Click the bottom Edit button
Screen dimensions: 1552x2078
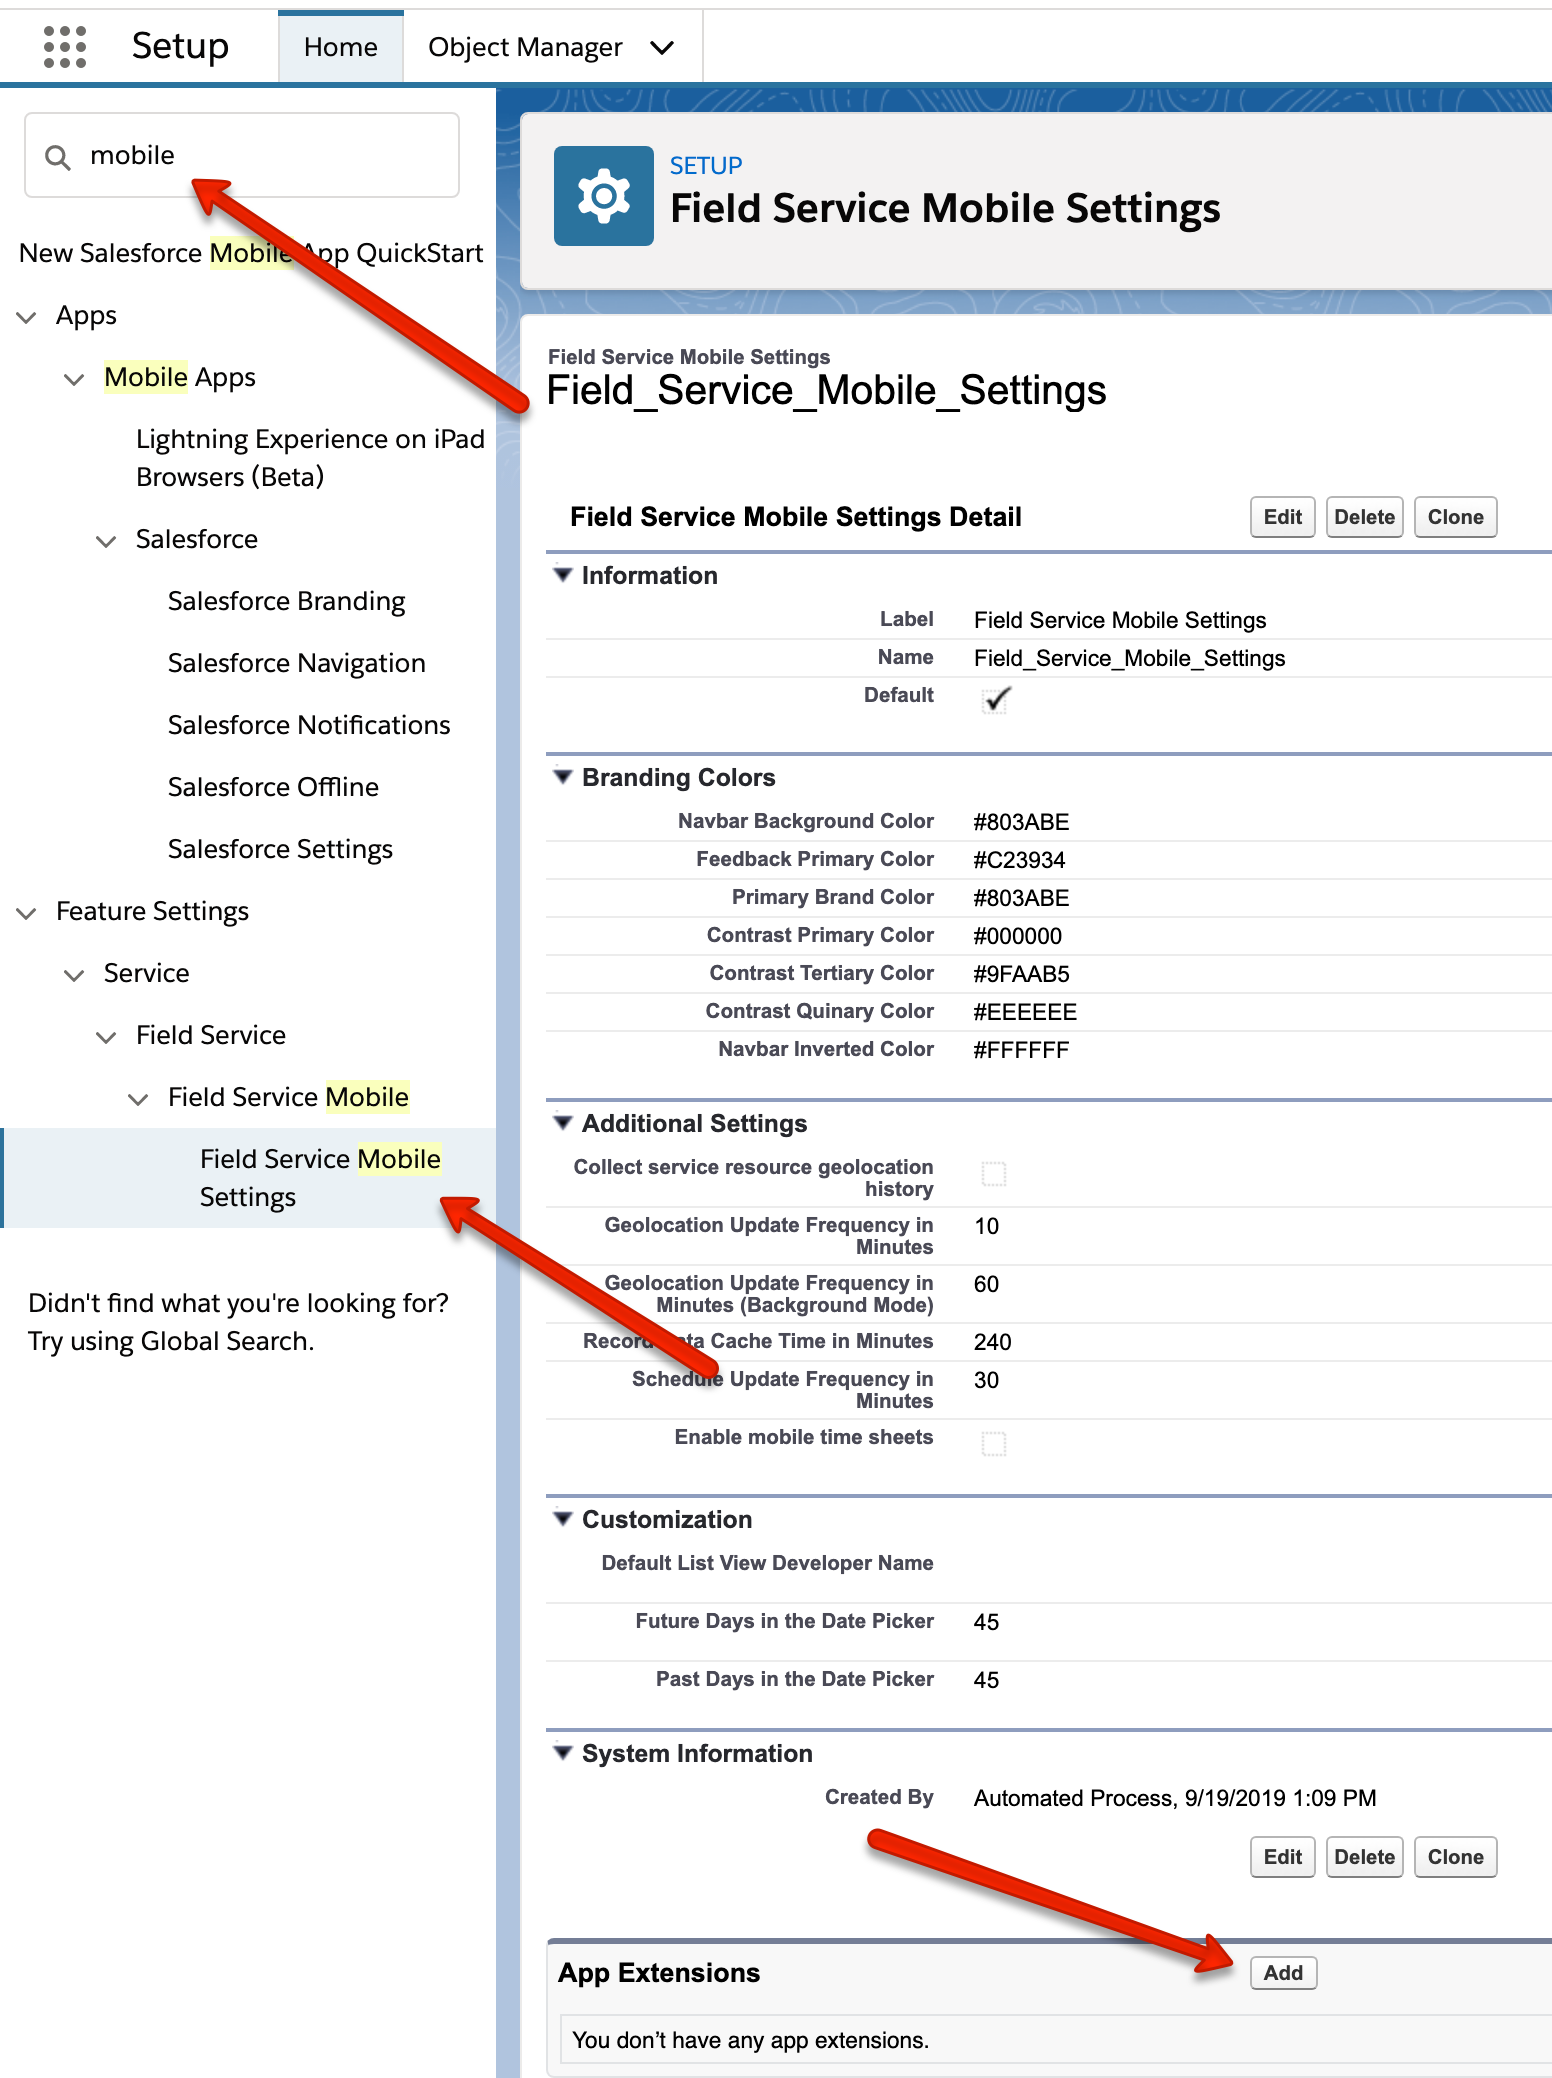[1282, 1857]
